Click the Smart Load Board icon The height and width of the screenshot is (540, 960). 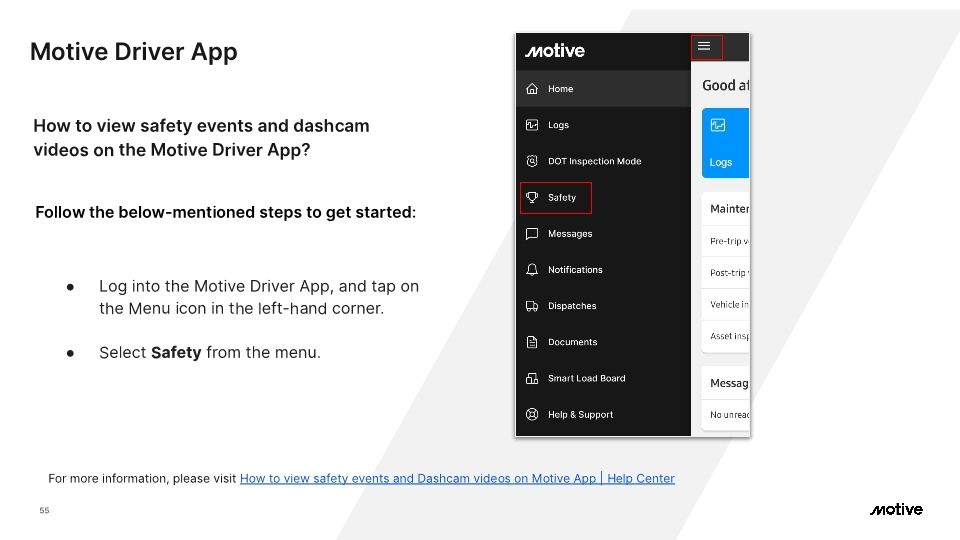pyautogui.click(x=532, y=378)
